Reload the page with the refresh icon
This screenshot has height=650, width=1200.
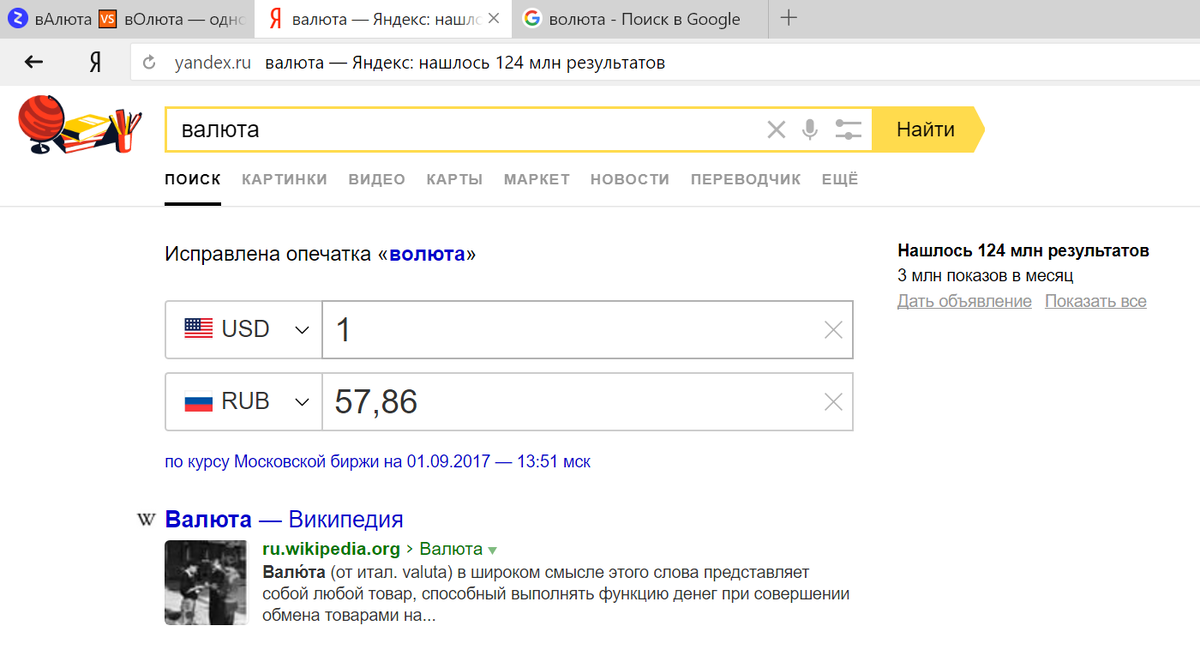[x=150, y=63]
